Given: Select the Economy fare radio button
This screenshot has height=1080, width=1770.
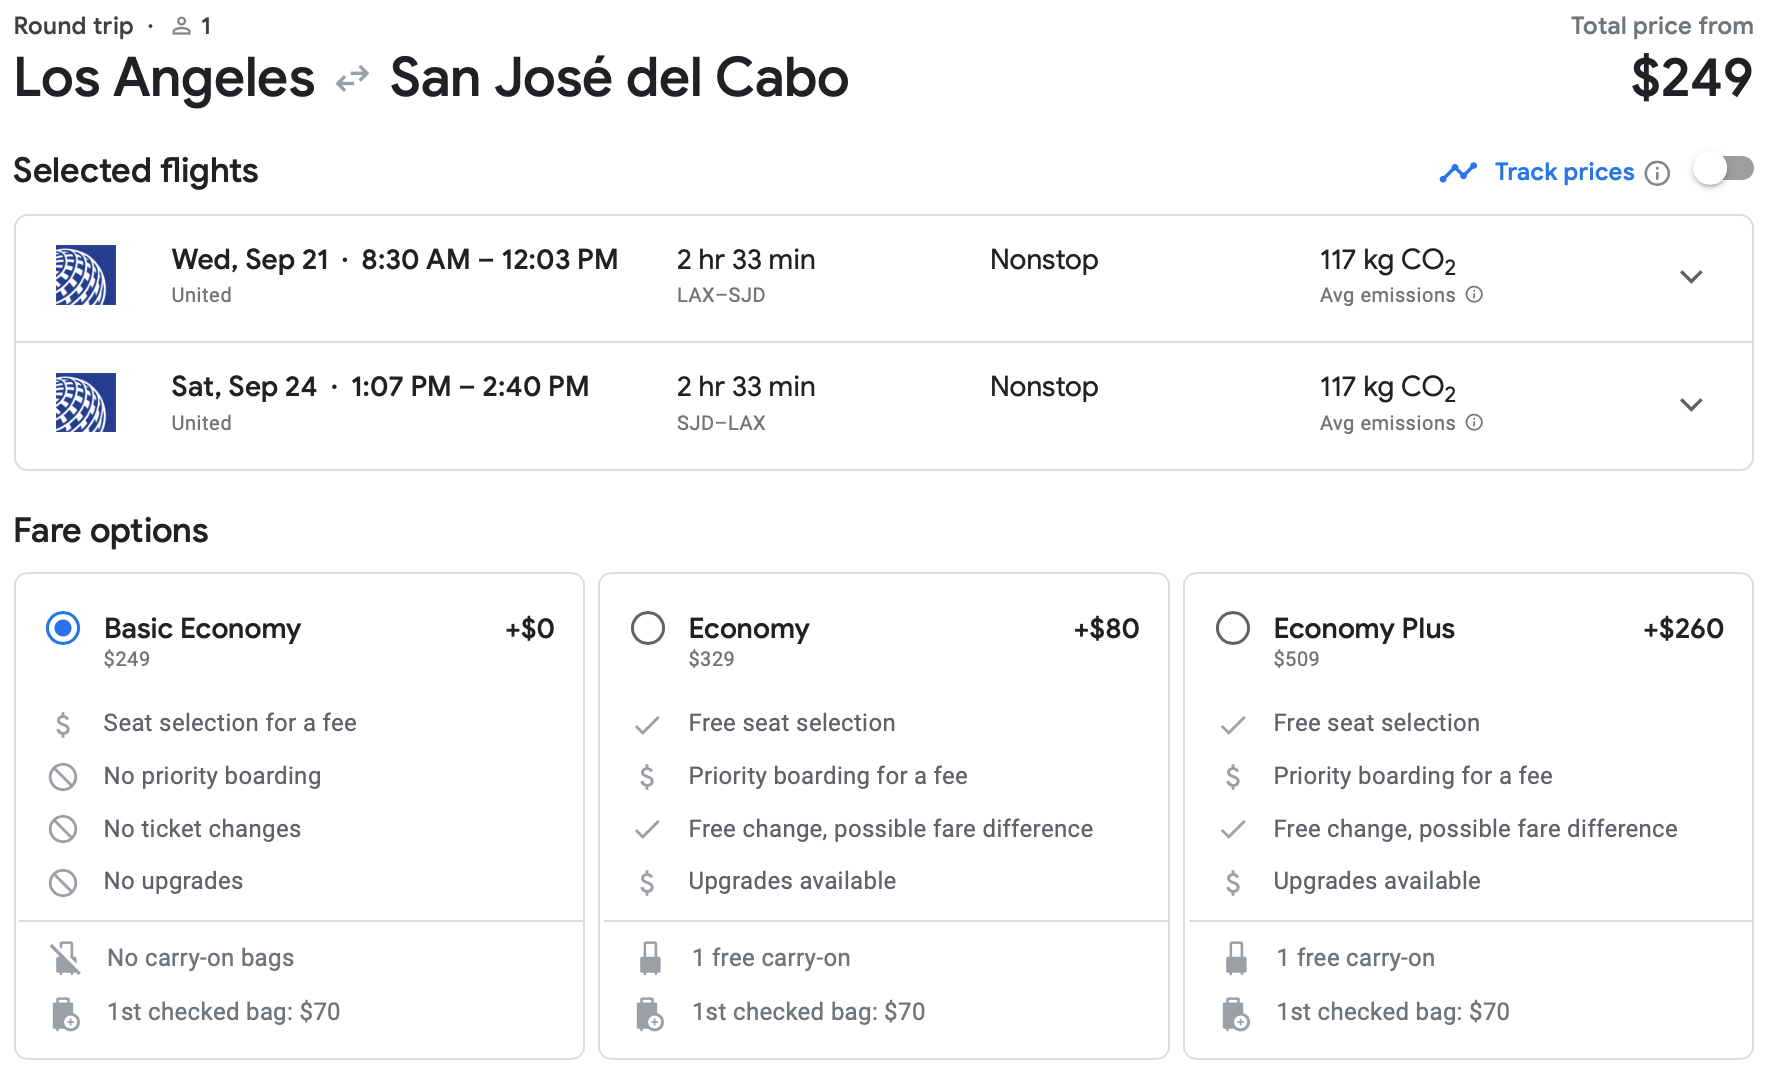Looking at the screenshot, I should coord(648,628).
